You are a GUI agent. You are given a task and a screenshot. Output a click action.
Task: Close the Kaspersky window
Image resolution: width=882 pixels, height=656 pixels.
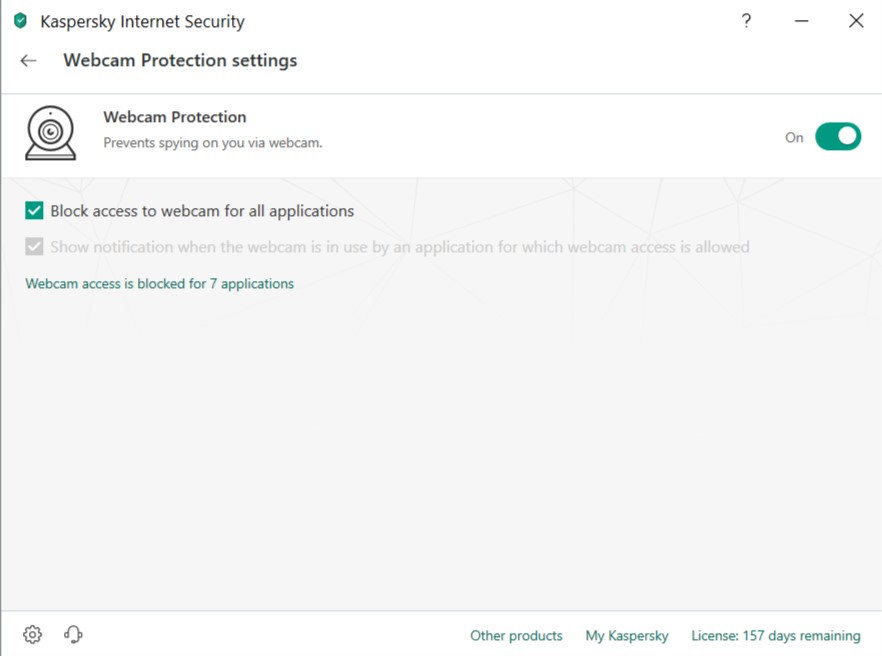[856, 21]
